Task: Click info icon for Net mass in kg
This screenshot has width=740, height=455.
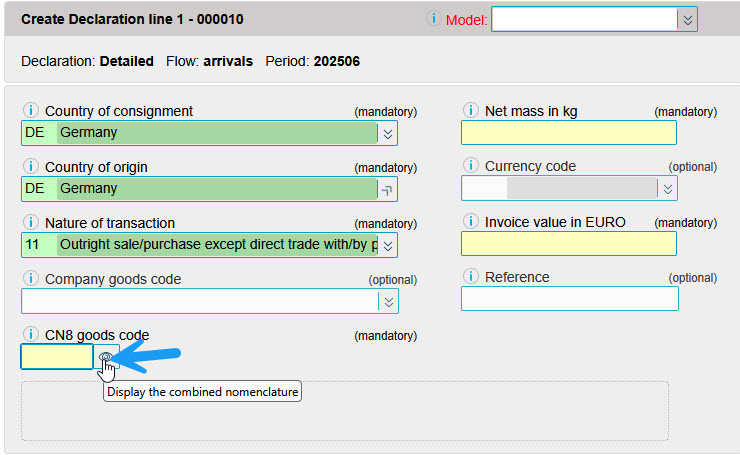Action: click(470, 111)
